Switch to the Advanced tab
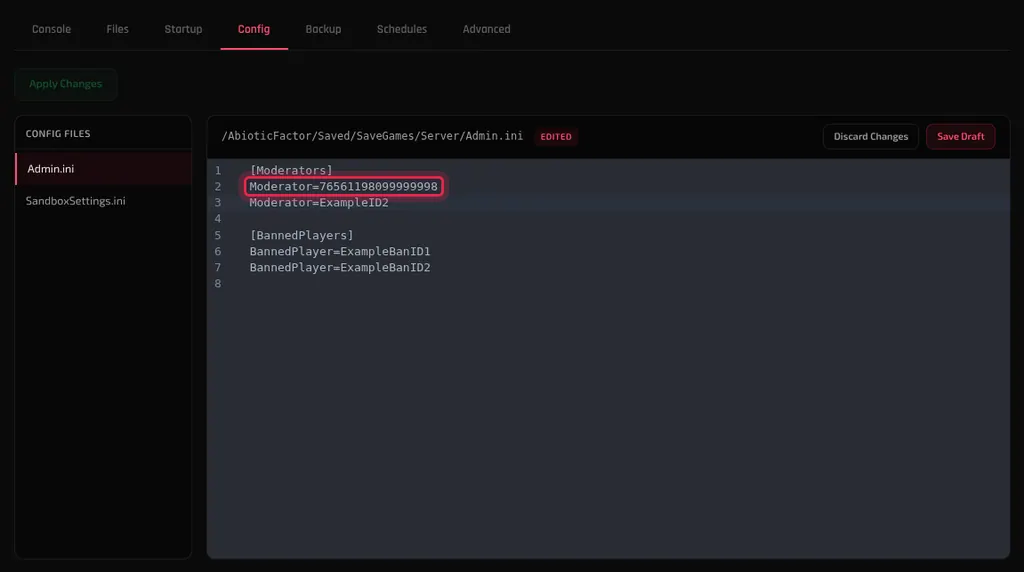Viewport: 1024px width, 572px height. pos(487,29)
